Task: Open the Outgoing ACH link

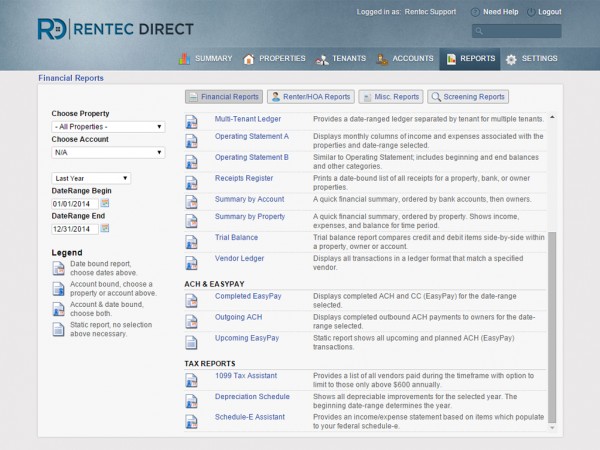Action: 238,317
